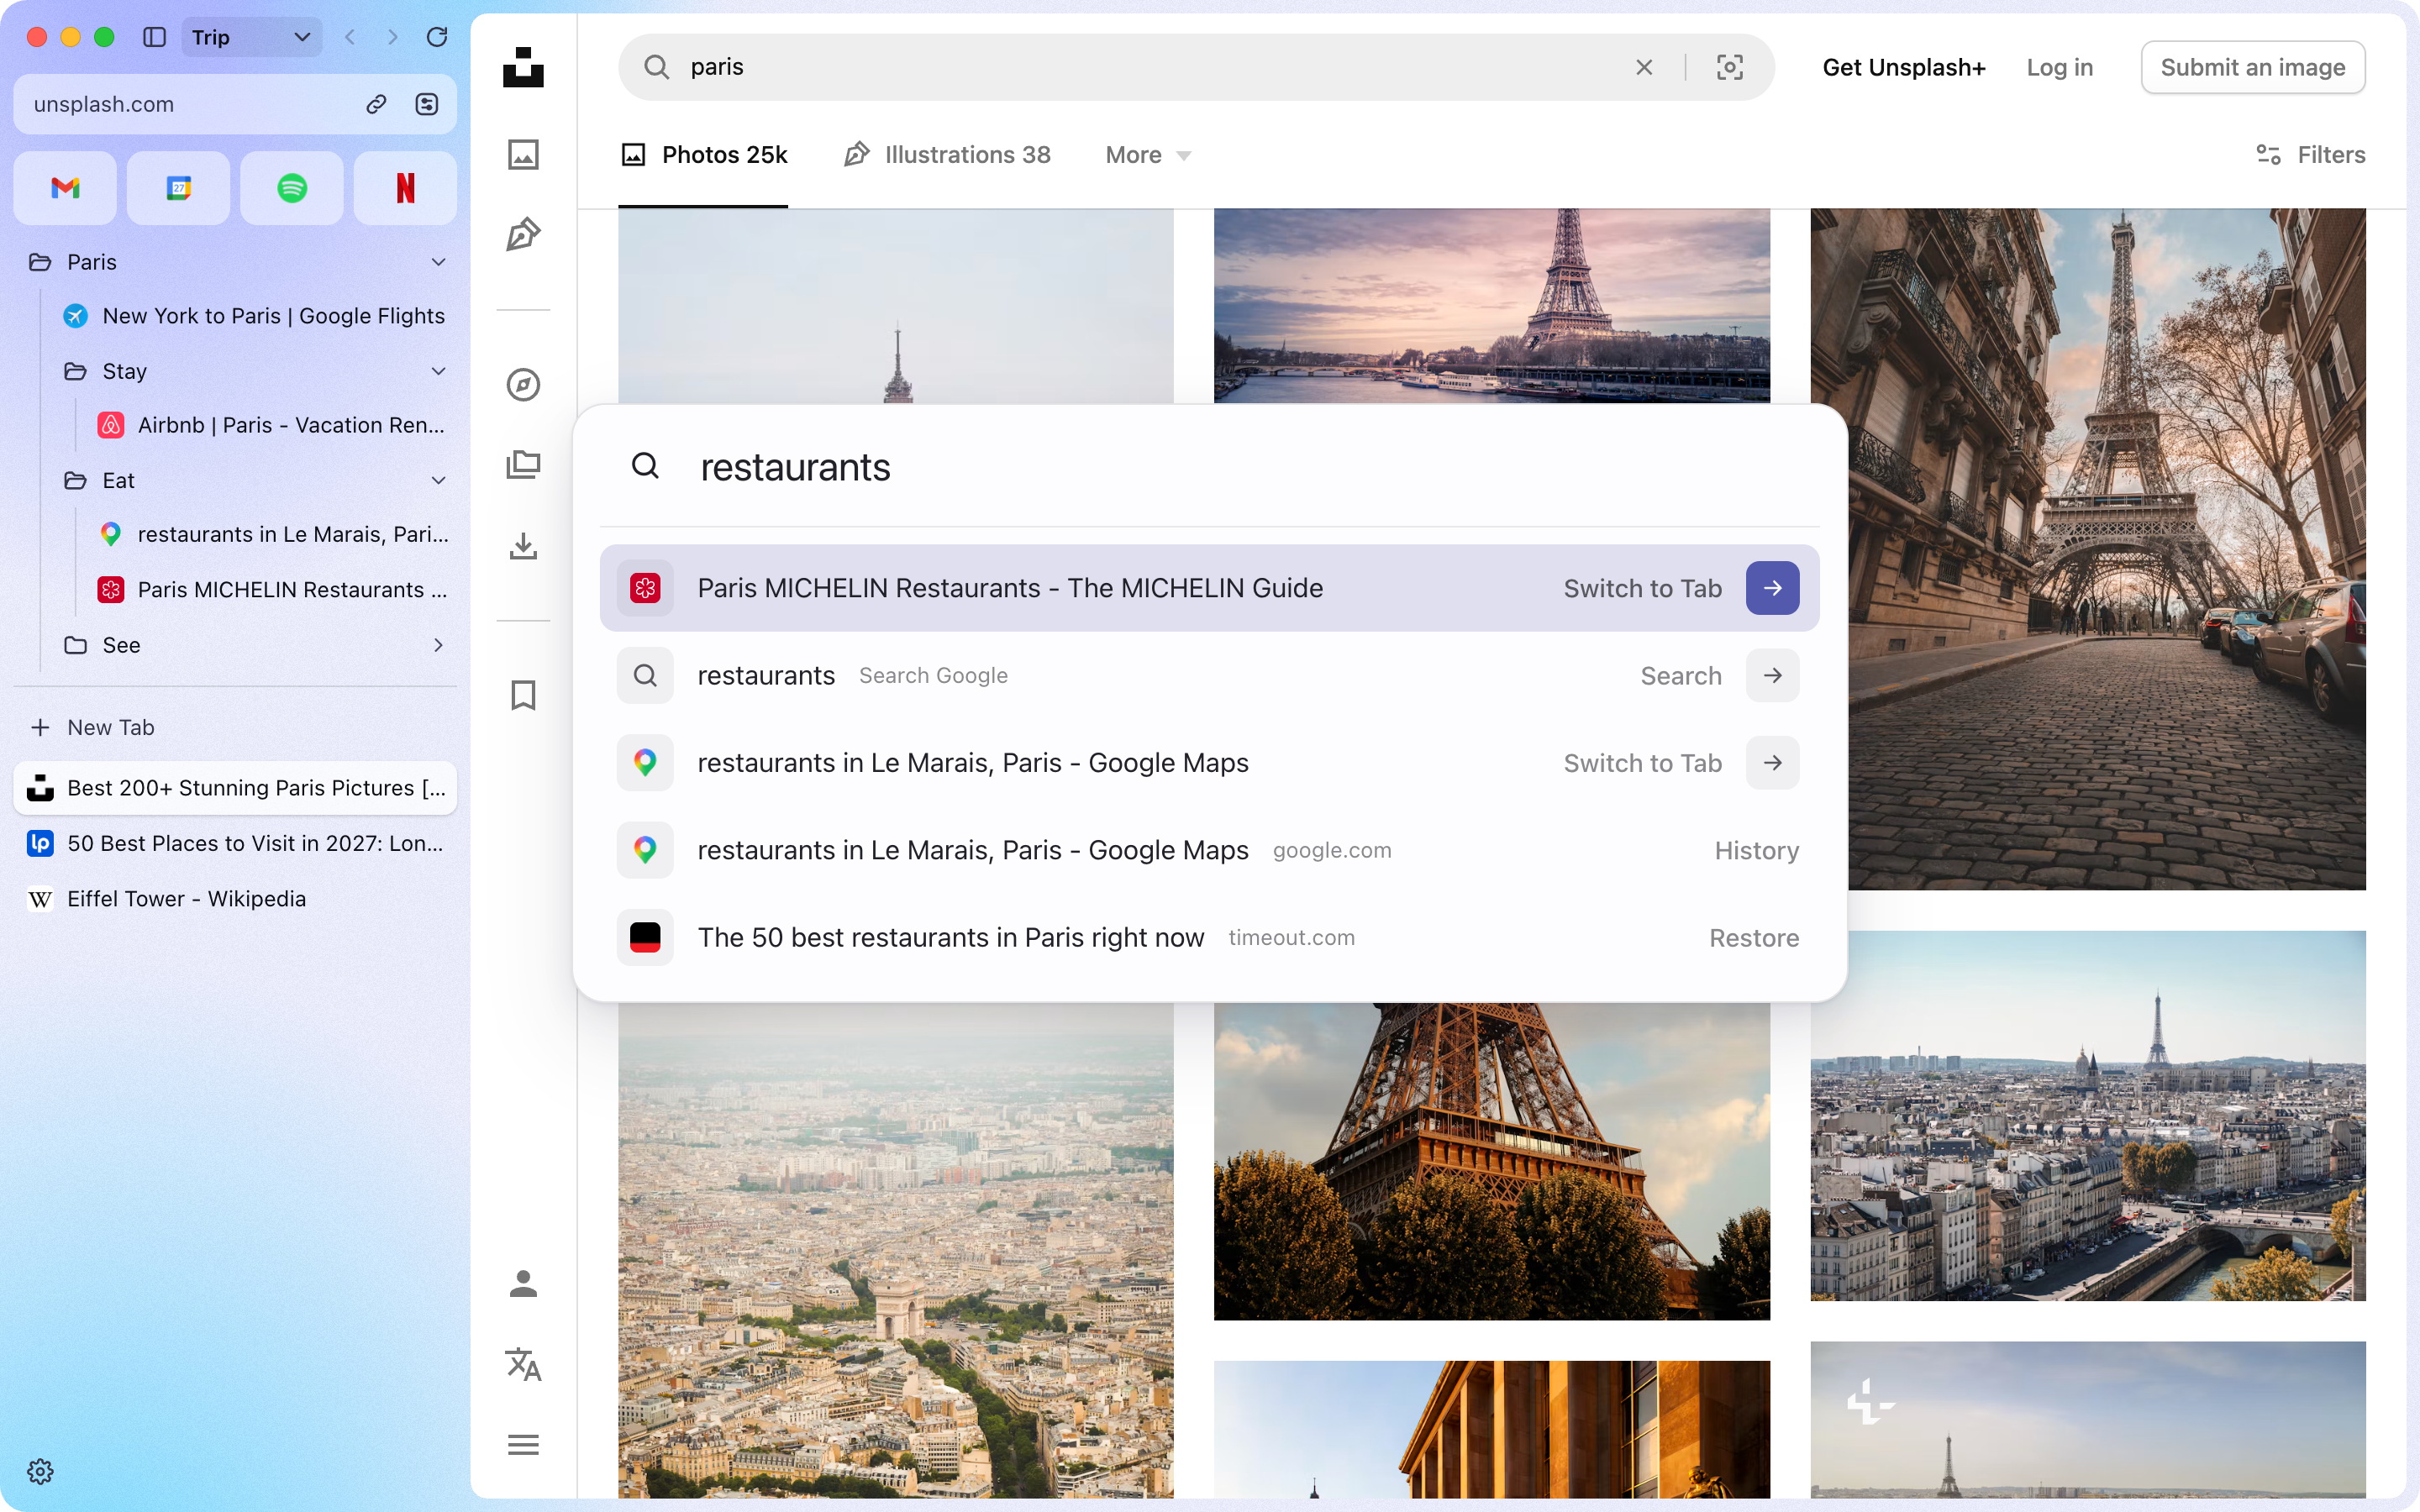2420x1512 pixels.
Task: Expand the See folder chevron
Action: (x=438, y=645)
